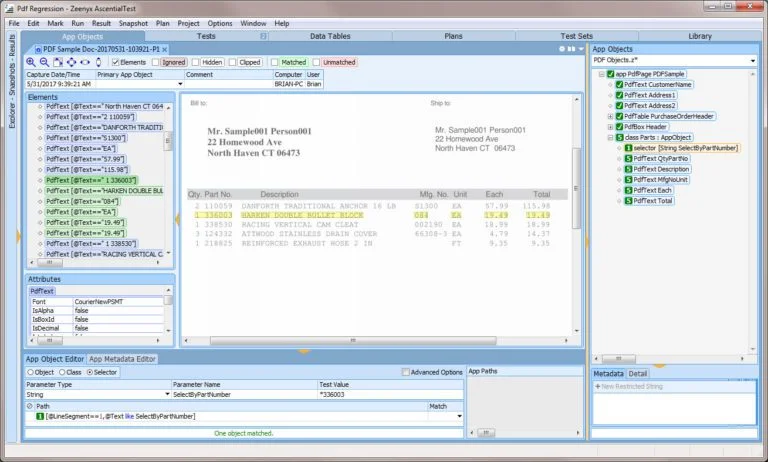Select the Object radio button
The height and width of the screenshot is (462, 768).
(x=30, y=372)
